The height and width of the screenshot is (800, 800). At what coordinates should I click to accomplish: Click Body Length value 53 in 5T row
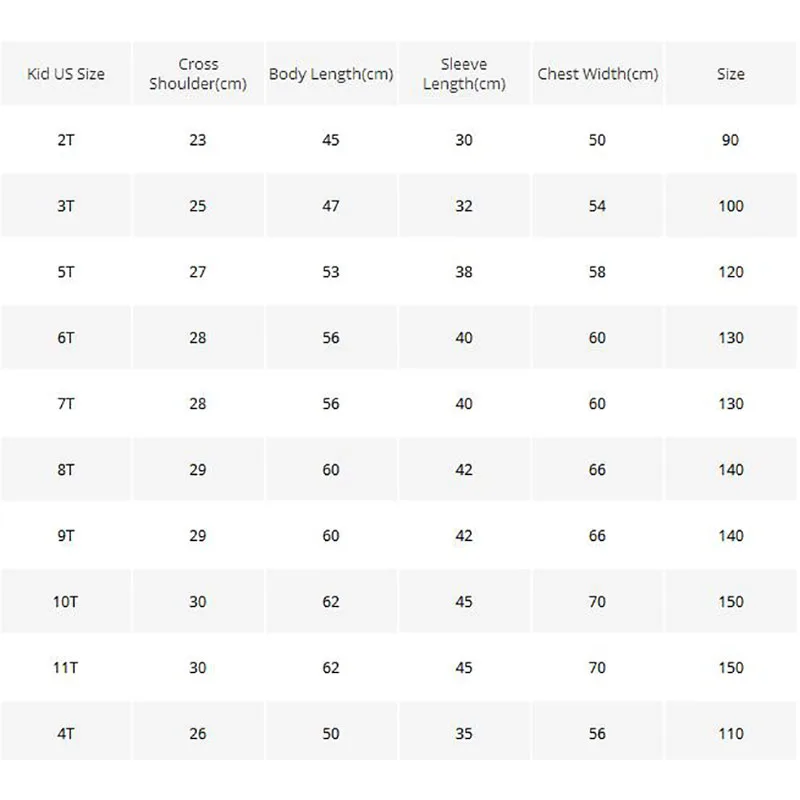coord(331,272)
